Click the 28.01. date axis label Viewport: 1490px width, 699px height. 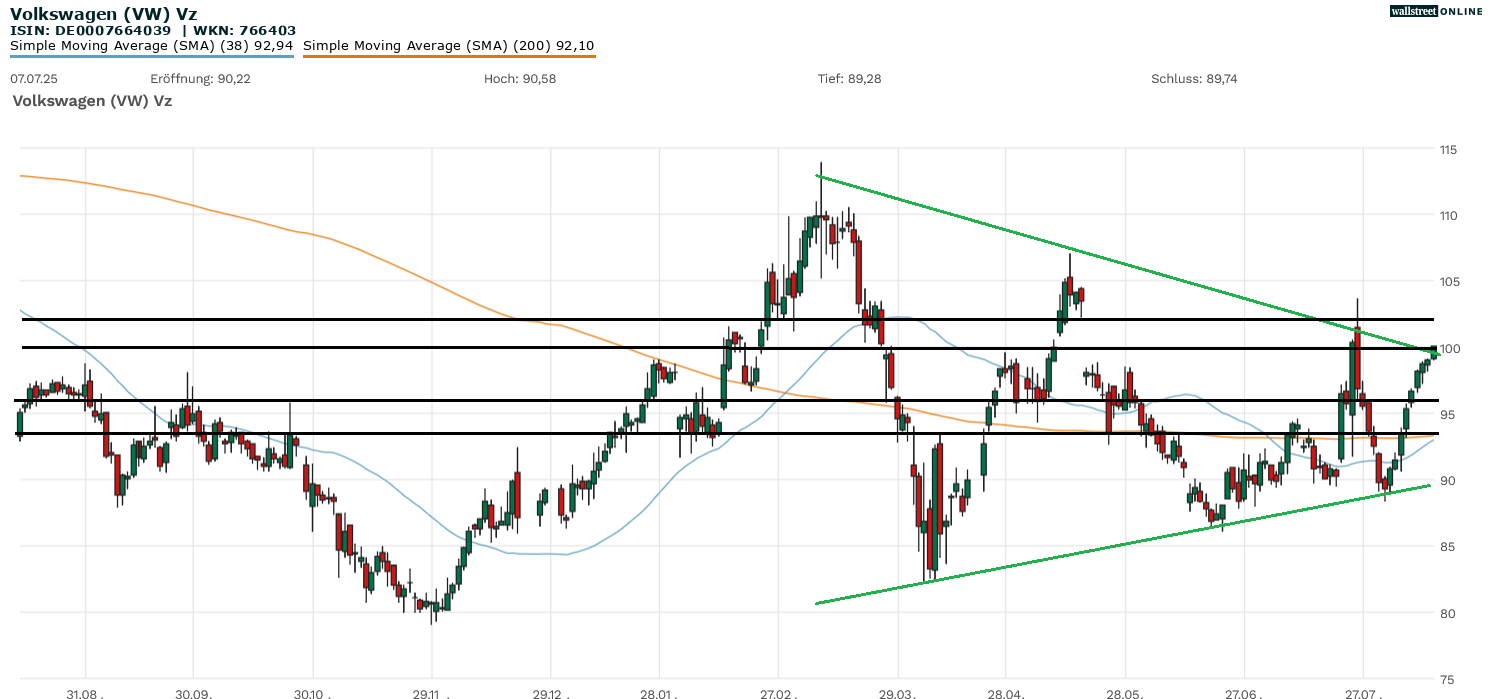[659, 692]
